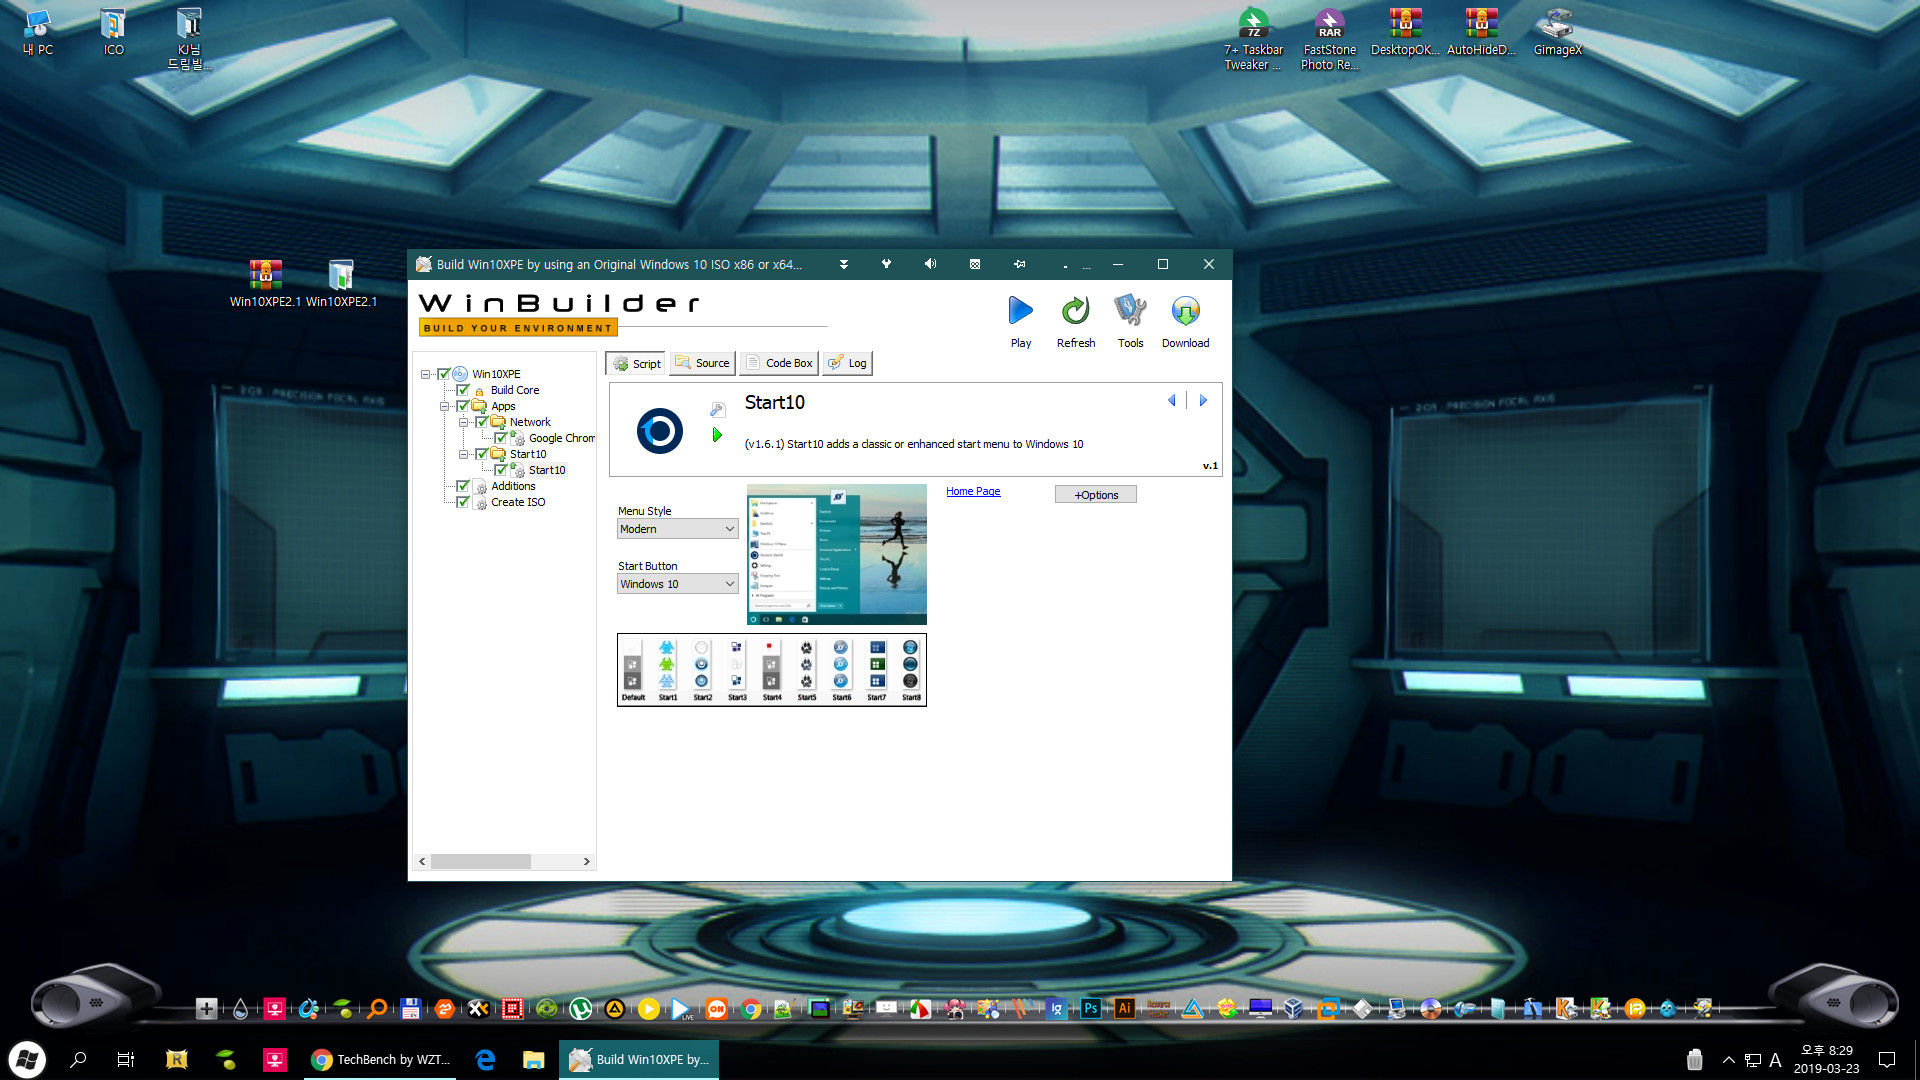Switch to the Code Box tab

(x=779, y=363)
